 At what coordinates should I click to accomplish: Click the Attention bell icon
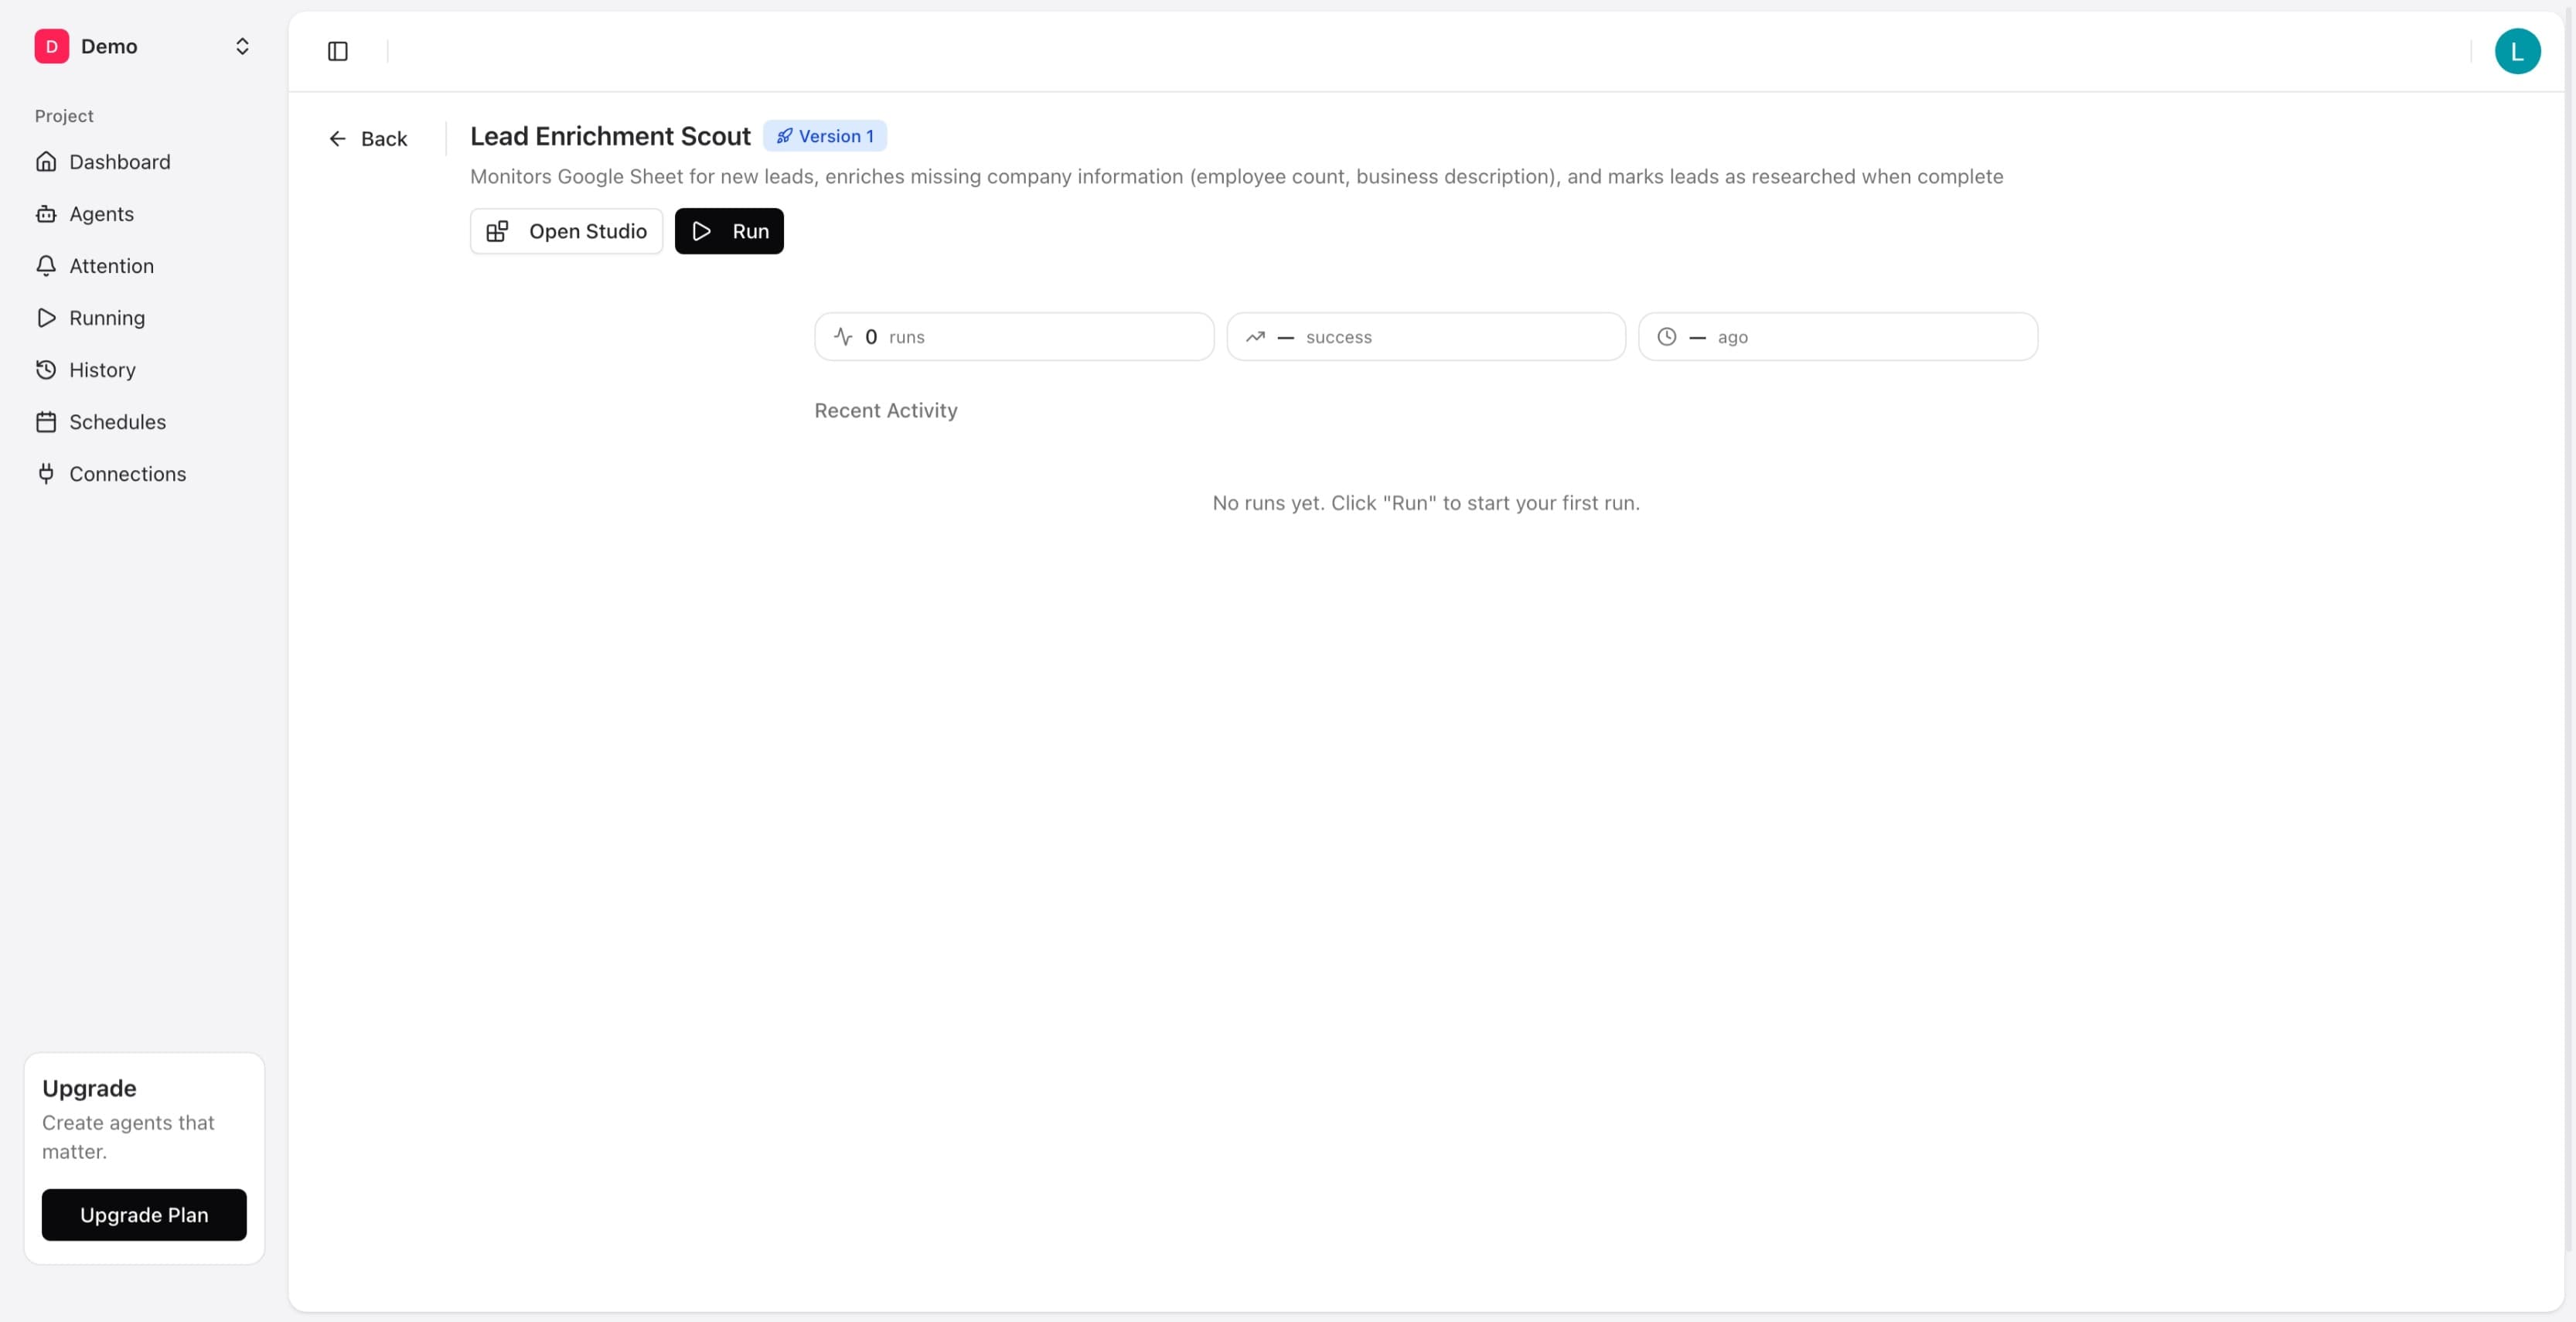[47, 265]
